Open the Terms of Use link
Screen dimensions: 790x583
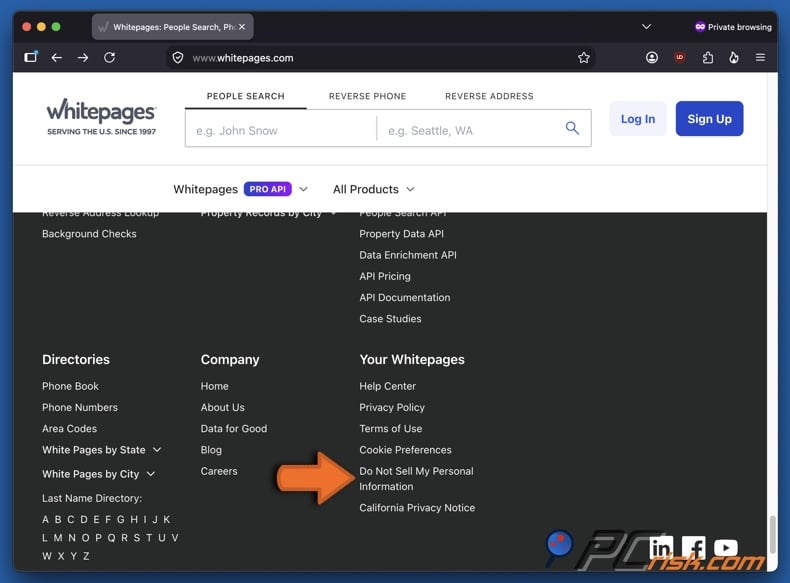click(390, 428)
